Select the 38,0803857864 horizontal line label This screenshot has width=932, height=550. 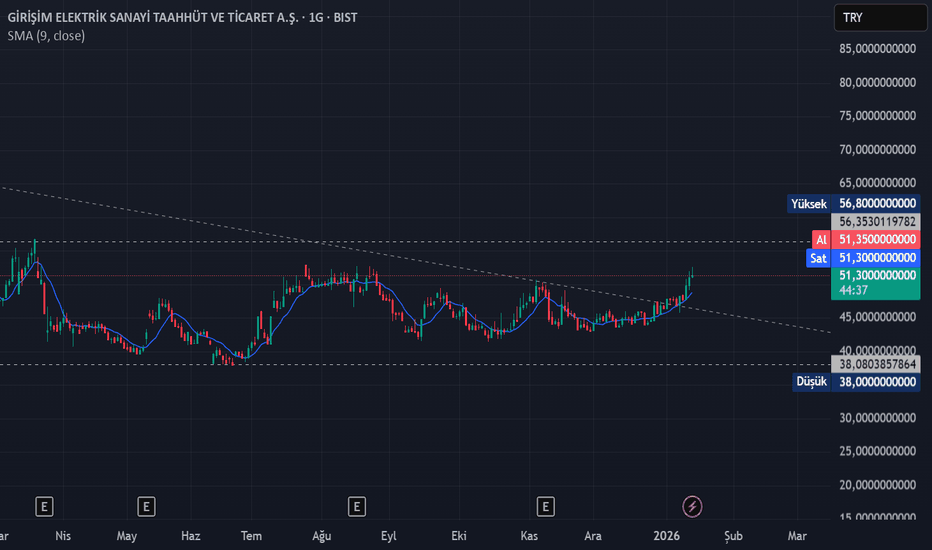[x=876, y=364]
